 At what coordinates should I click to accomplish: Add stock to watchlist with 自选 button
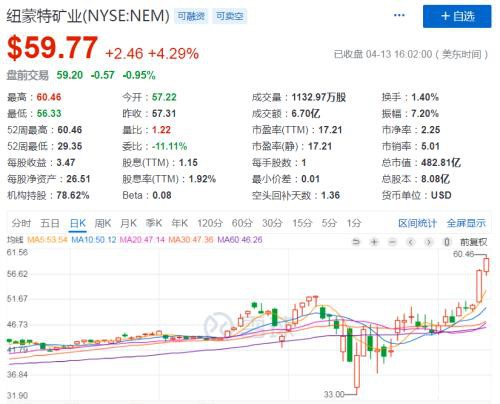click(x=457, y=16)
